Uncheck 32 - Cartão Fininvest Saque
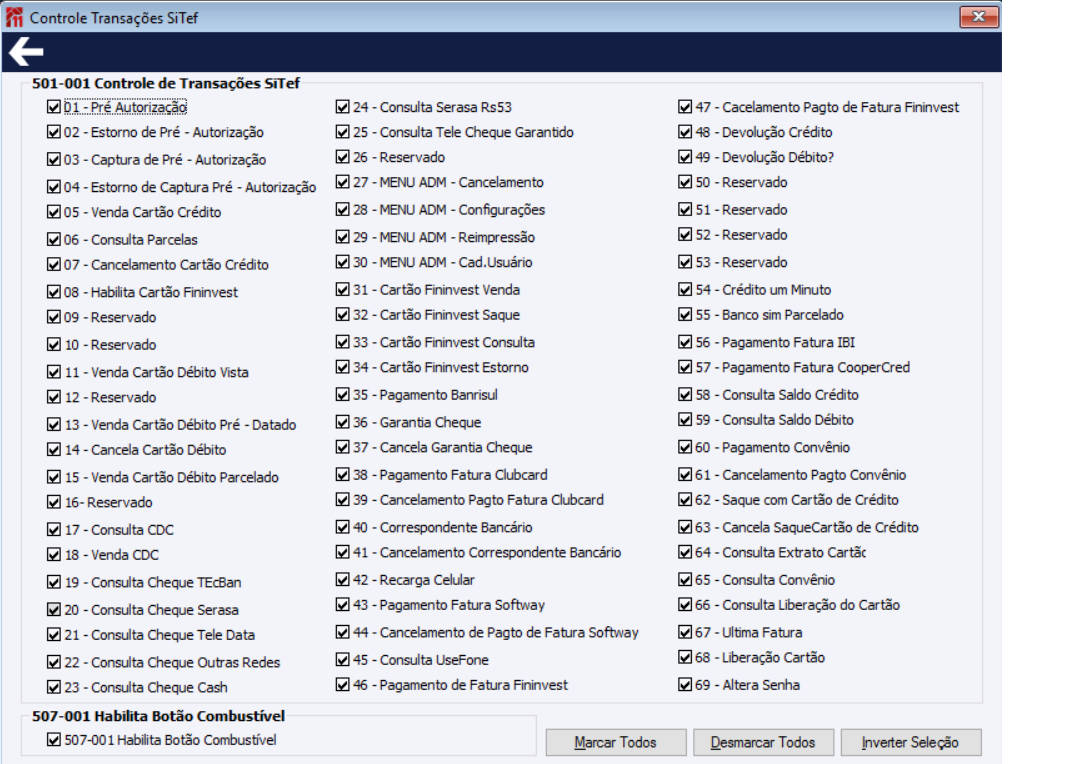 coord(342,314)
